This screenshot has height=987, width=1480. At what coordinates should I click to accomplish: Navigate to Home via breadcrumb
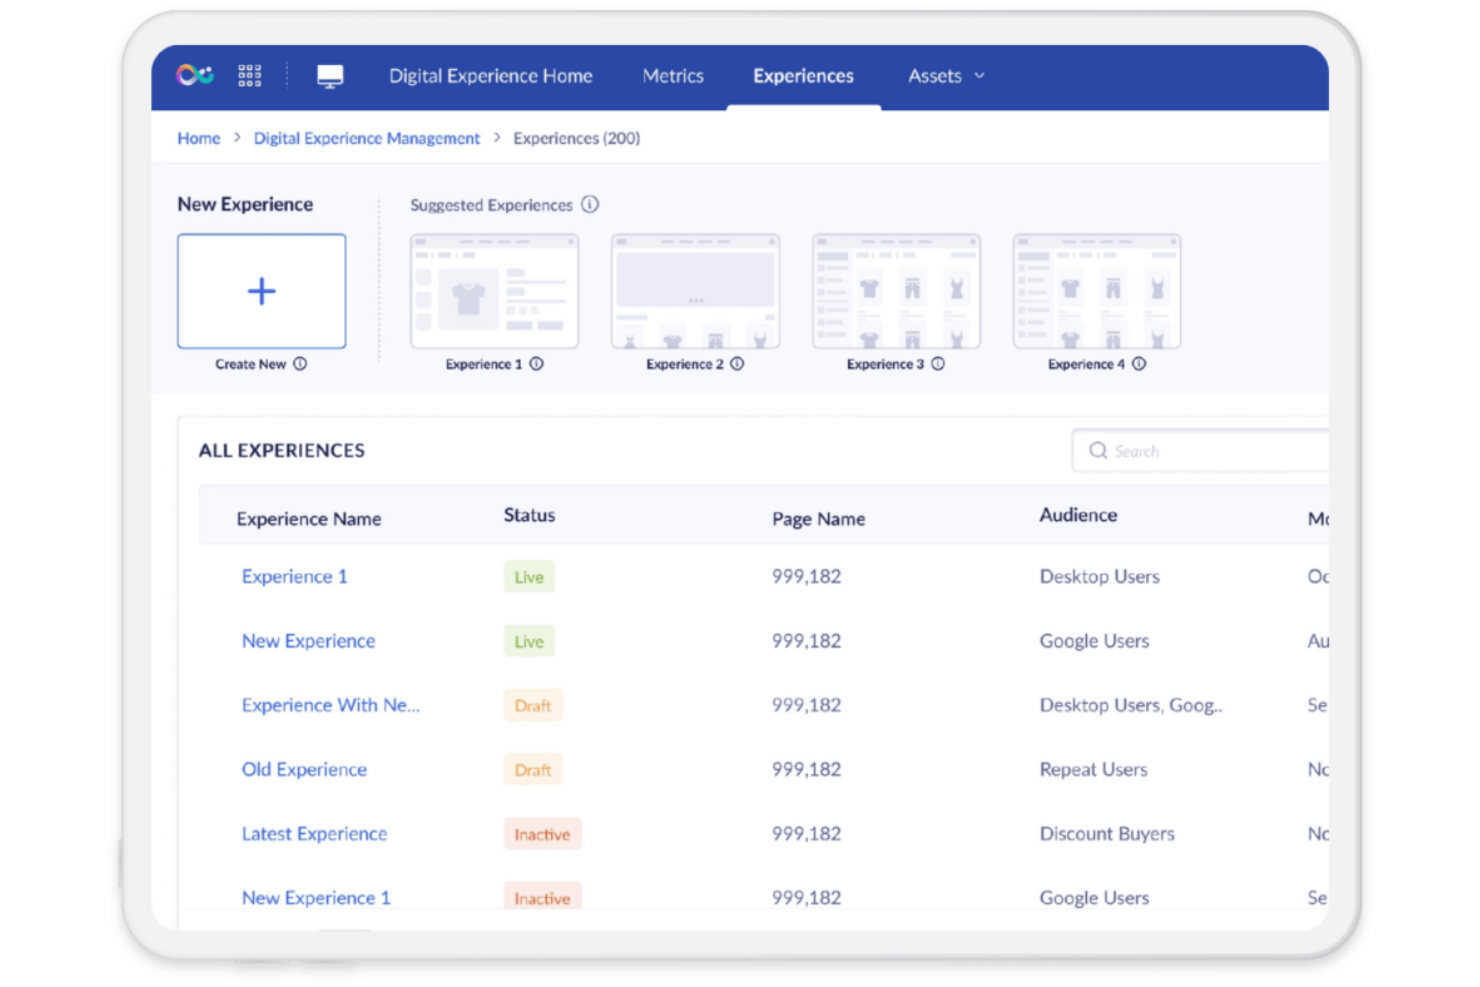198,138
